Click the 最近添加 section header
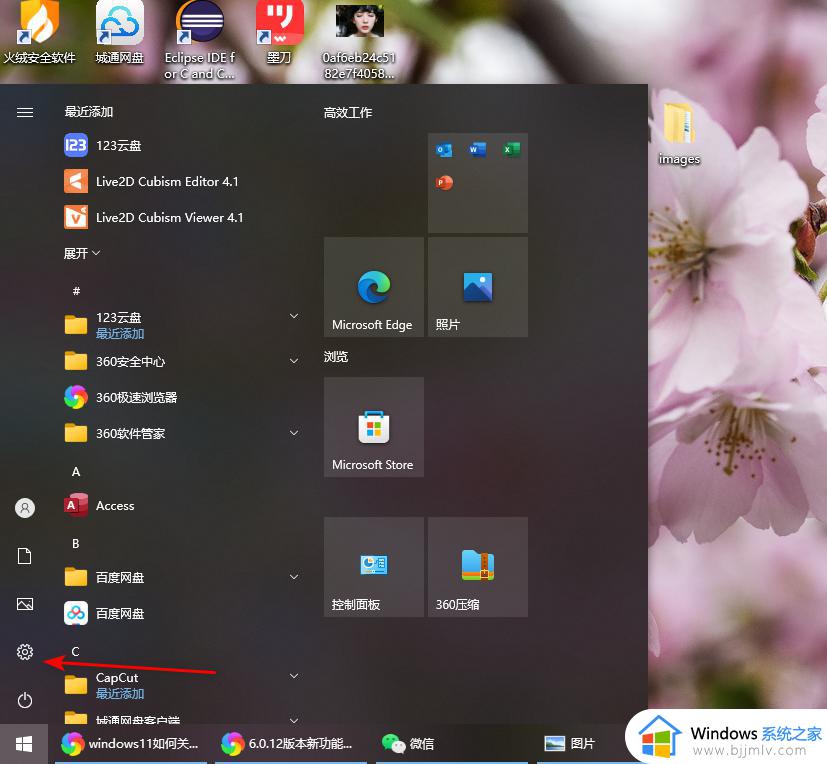The height and width of the screenshot is (764, 827). coord(89,112)
